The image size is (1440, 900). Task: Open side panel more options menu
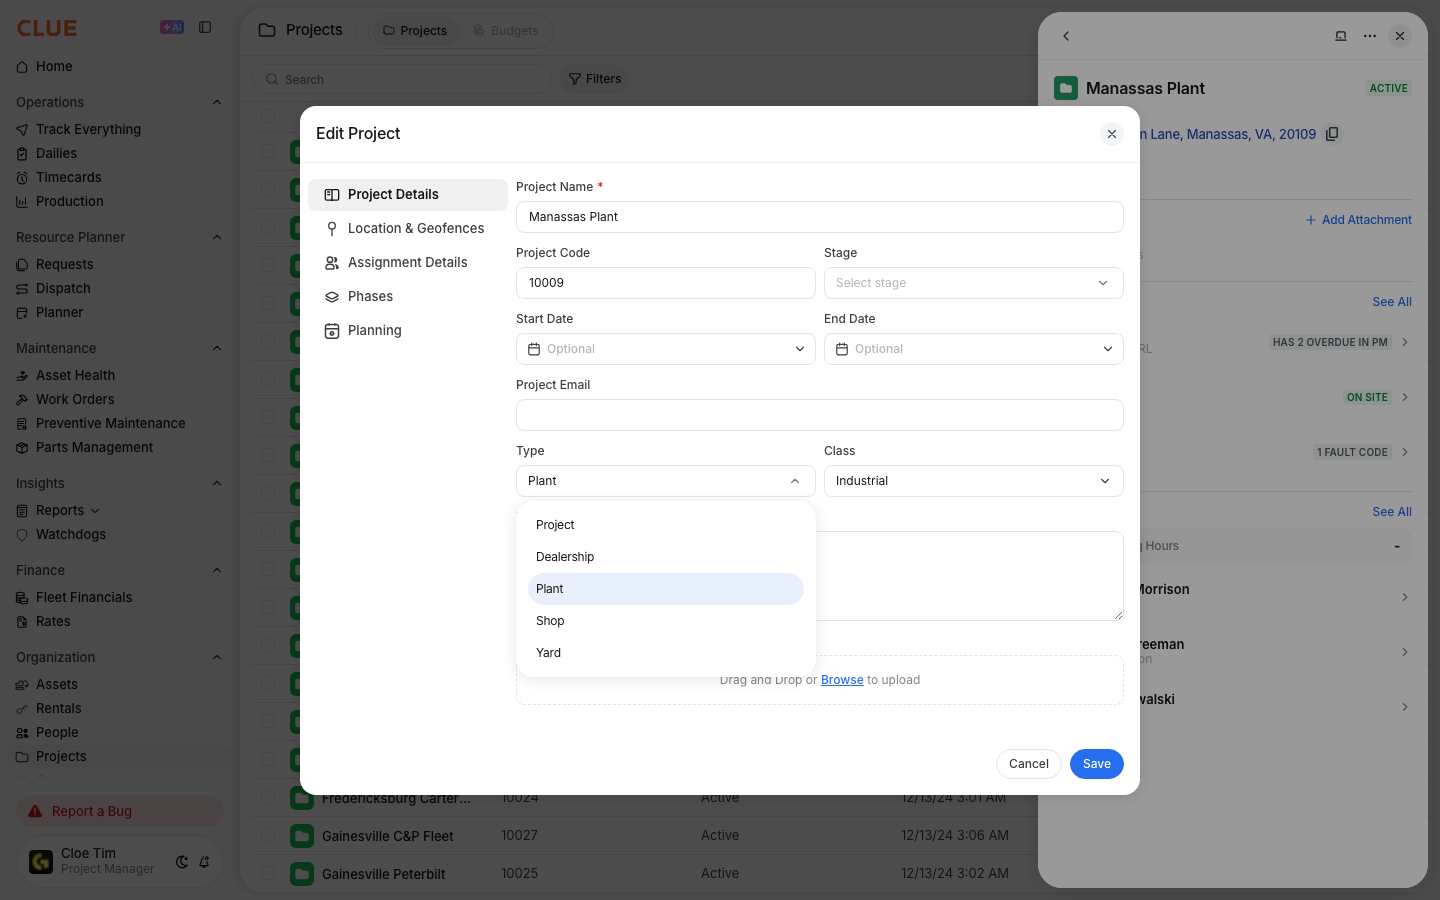tap(1370, 36)
